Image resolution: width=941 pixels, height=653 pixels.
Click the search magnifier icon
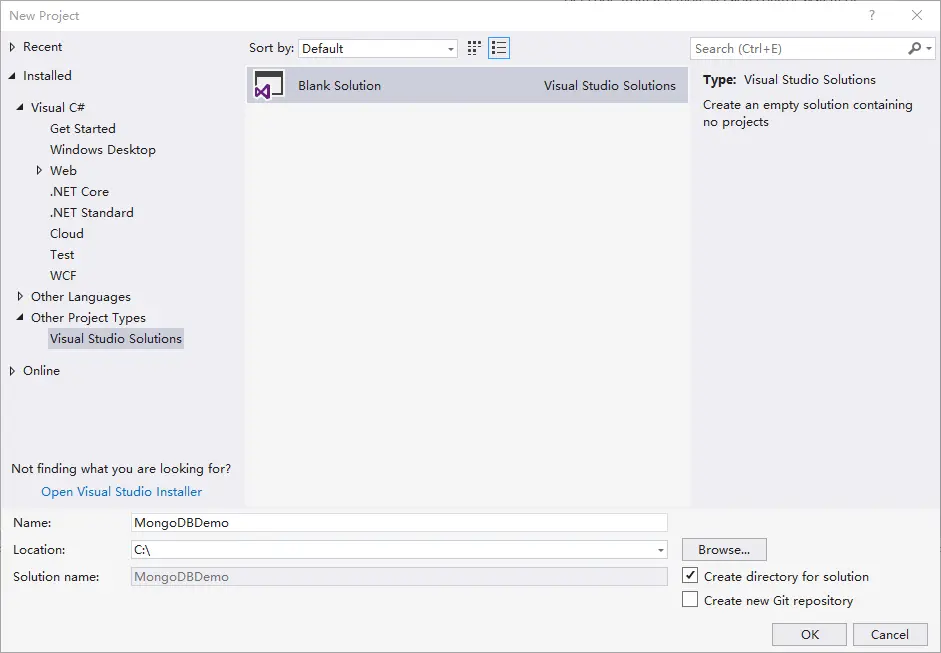(x=914, y=49)
